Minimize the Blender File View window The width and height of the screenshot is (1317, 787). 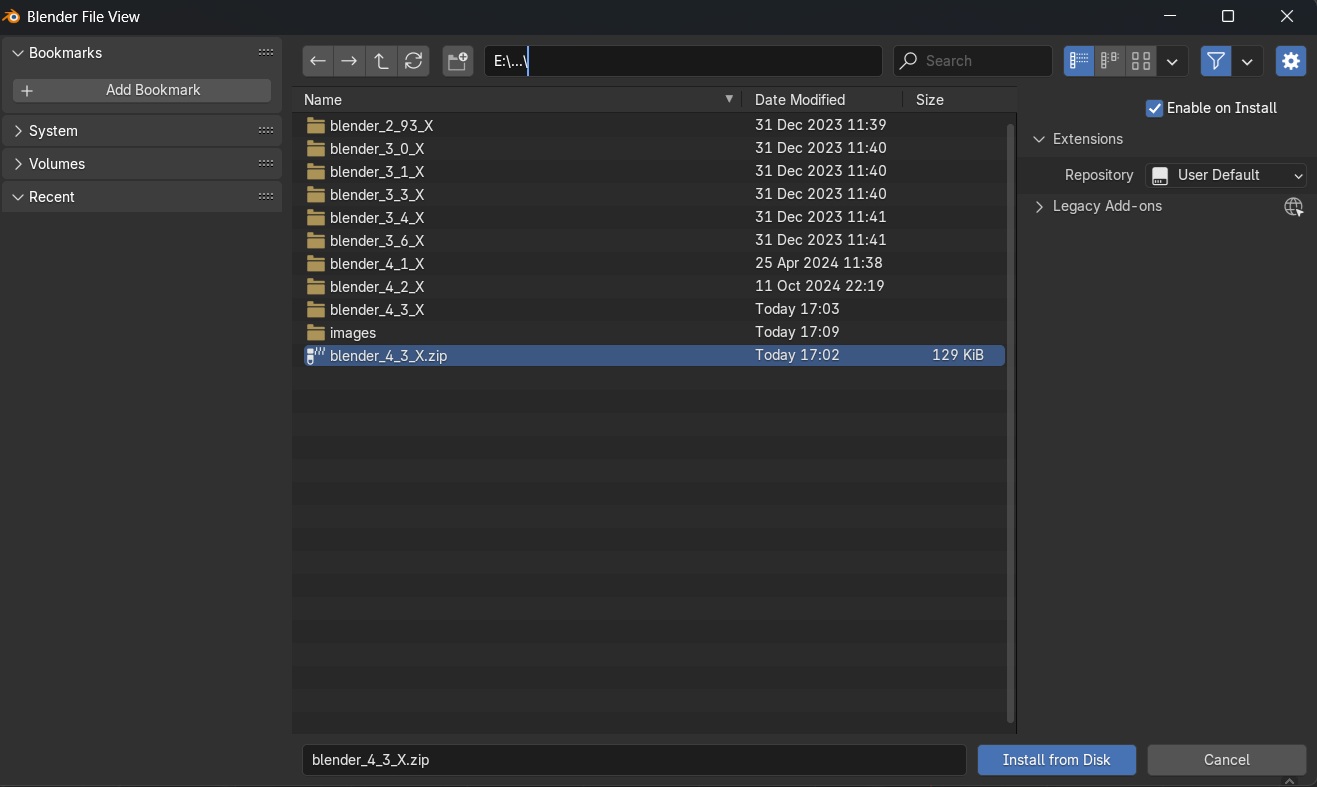[x=1168, y=16]
